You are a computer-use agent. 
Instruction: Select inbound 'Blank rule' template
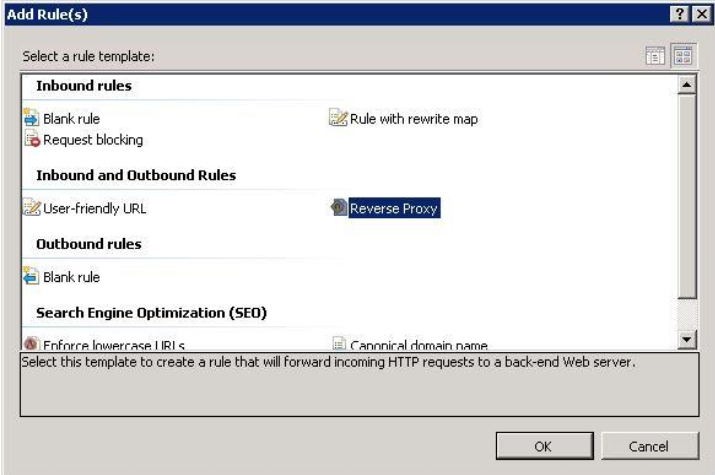[x=71, y=119]
